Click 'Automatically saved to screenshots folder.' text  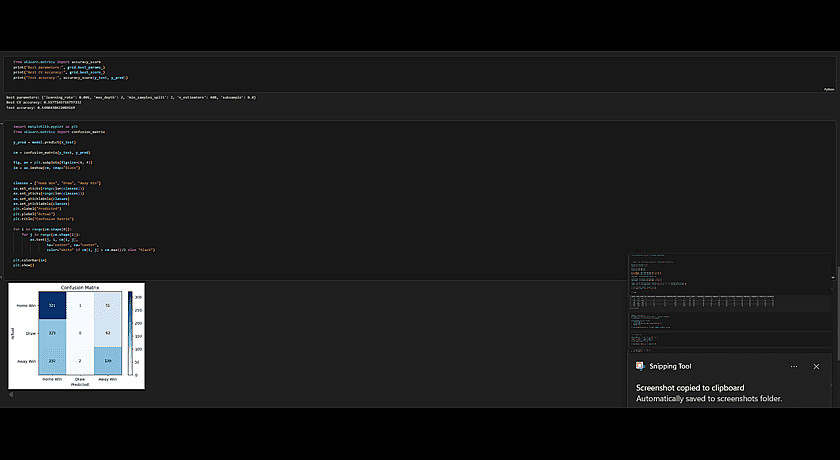click(x=709, y=398)
